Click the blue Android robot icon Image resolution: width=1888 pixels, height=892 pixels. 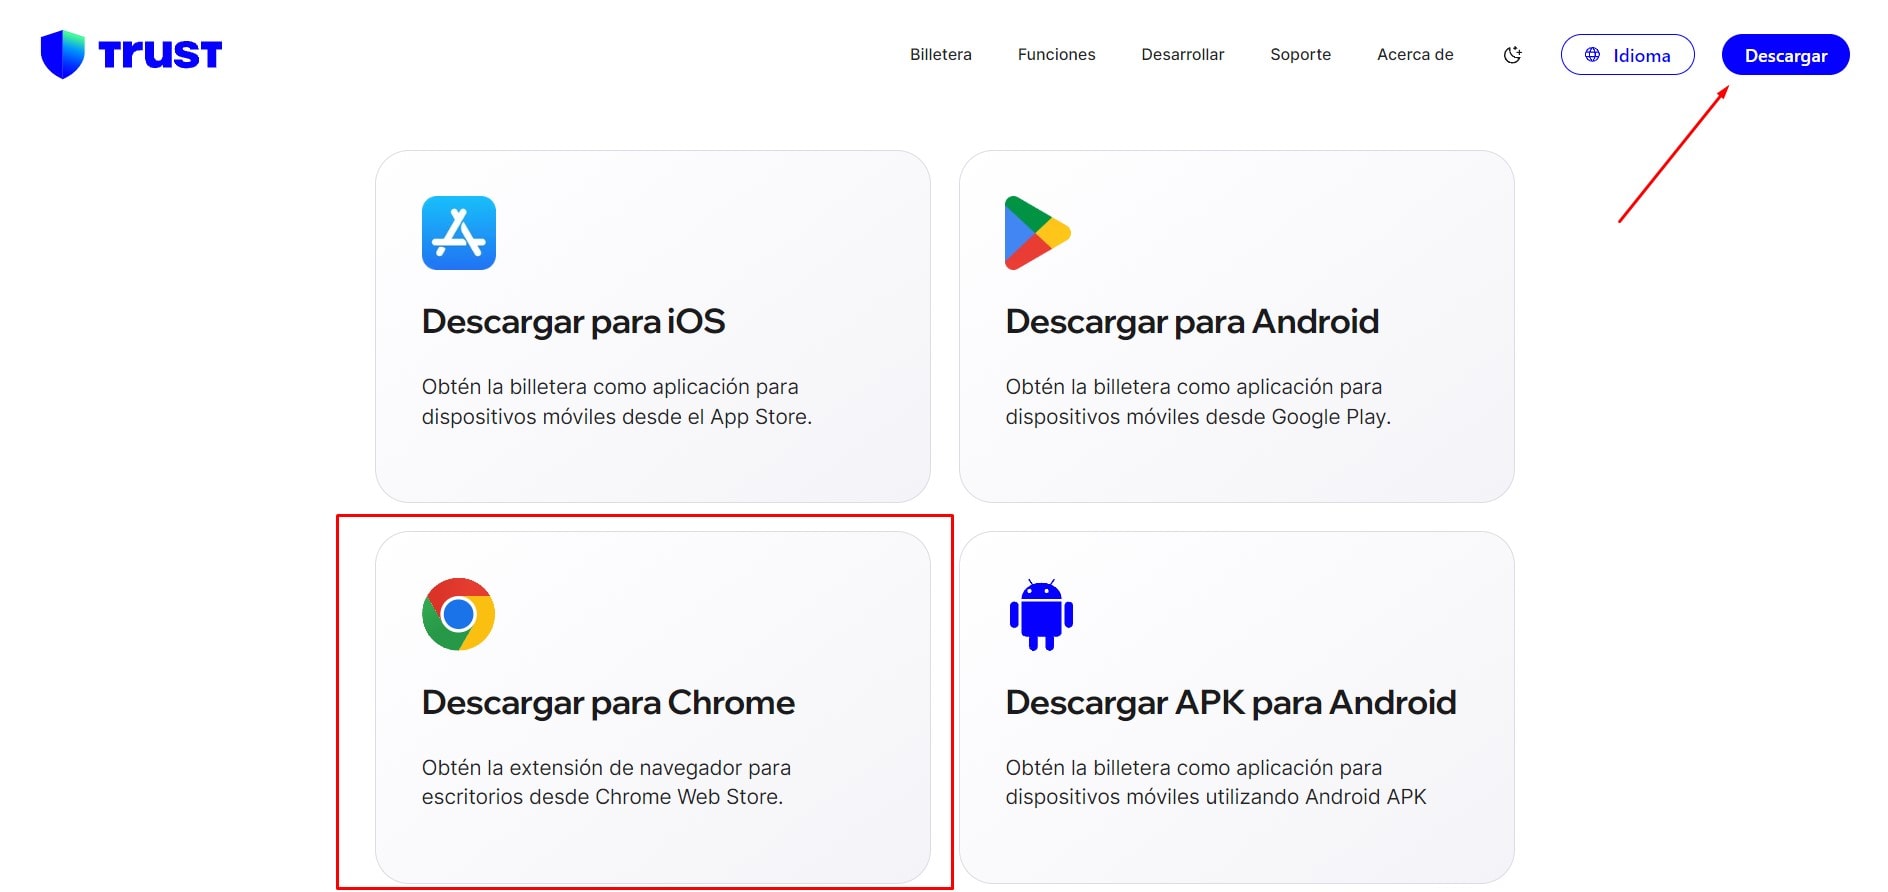[x=1041, y=615]
